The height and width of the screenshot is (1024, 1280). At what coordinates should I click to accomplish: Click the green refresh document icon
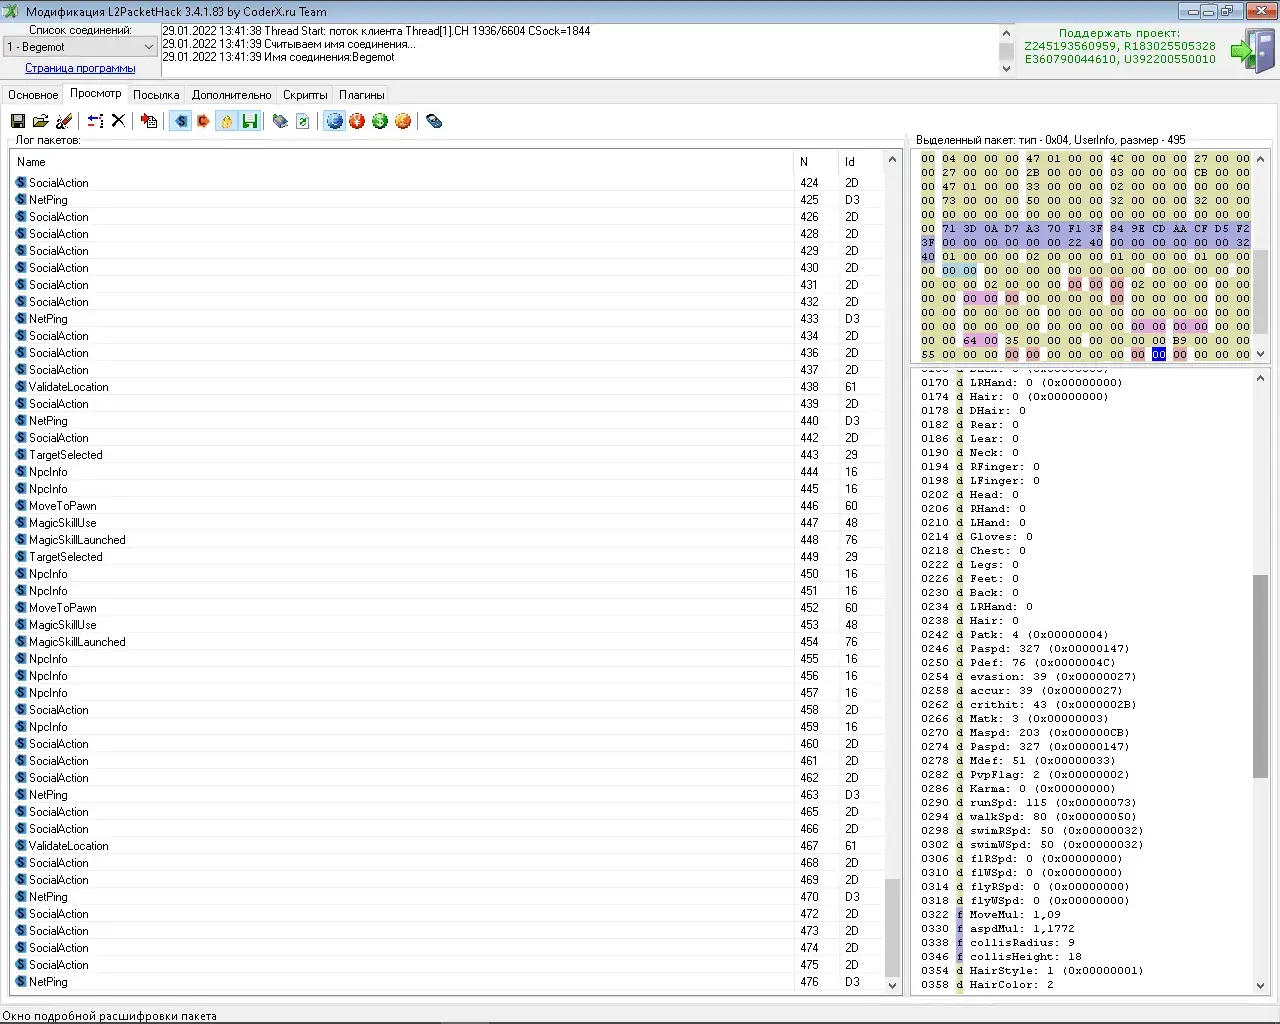pos(302,121)
